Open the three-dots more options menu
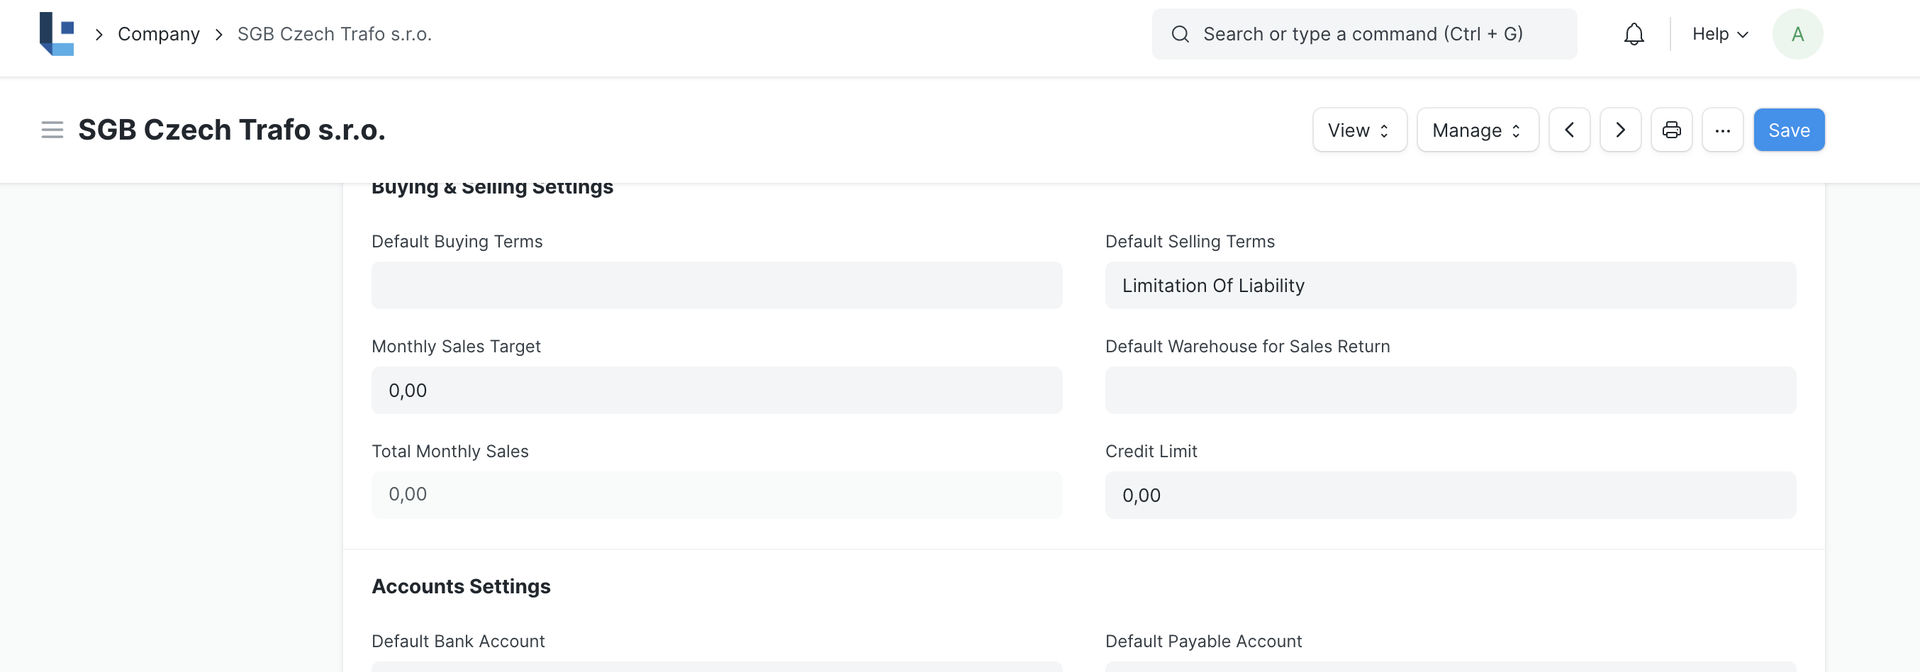The width and height of the screenshot is (1920, 672). [1722, 130]
